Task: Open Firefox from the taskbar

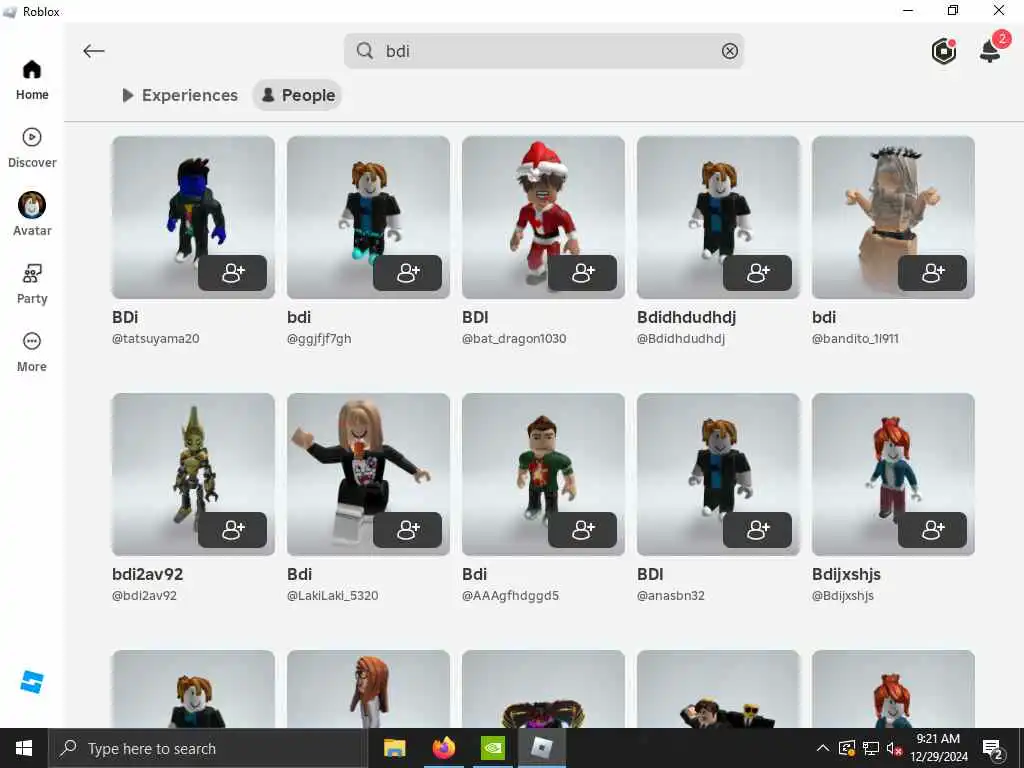Action: 443,748
